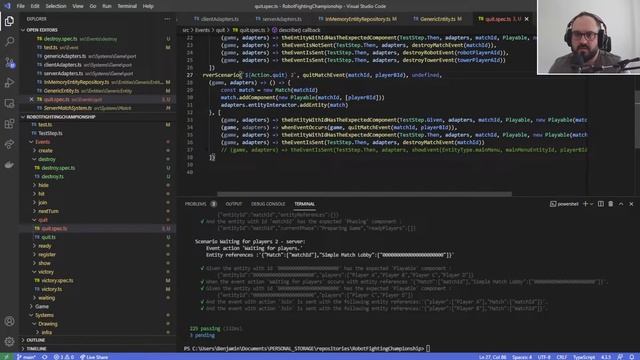Image resolution: width=640 pixels, height=360 pixels.
Task: Expand the Game folder
Action: pos(42,307)
